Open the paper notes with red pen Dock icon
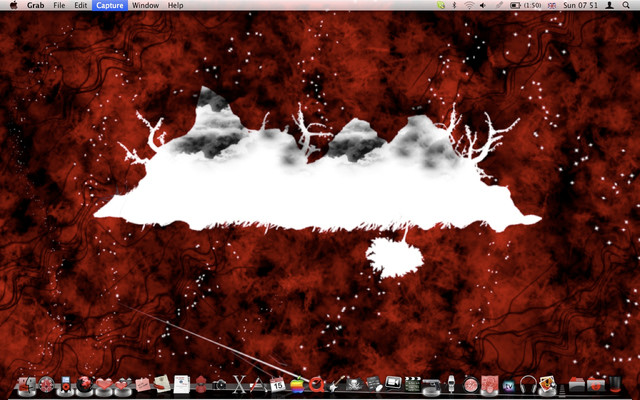Image resolution: width=640 pixels, height=400 pixels. click(162, 384)
